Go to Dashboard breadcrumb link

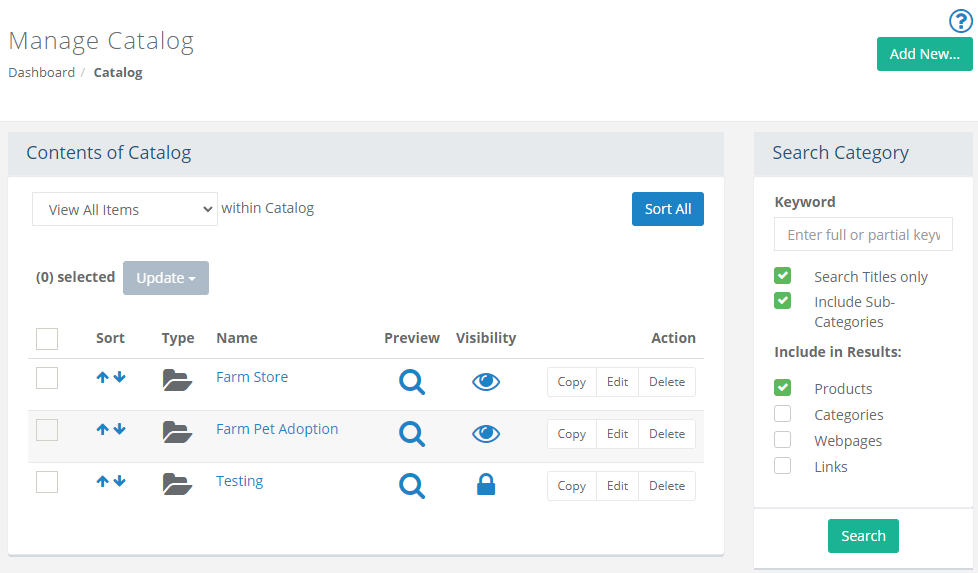41,72
